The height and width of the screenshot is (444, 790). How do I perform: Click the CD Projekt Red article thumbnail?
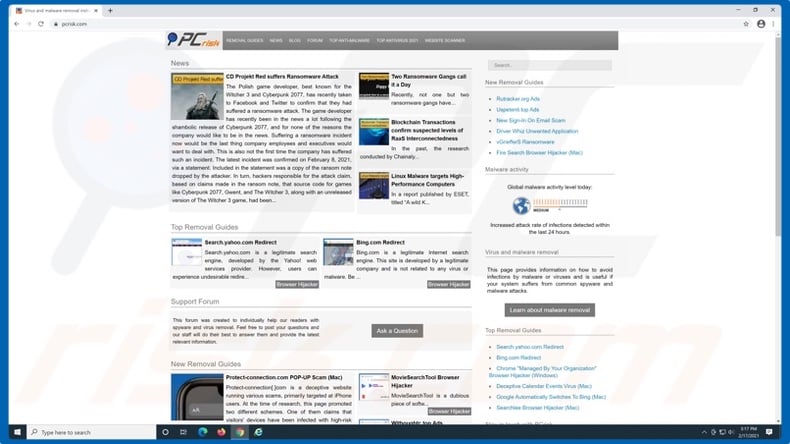pos(197,96)
